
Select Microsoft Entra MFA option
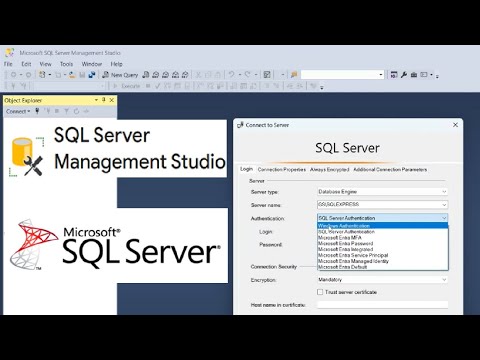(382, 238)
